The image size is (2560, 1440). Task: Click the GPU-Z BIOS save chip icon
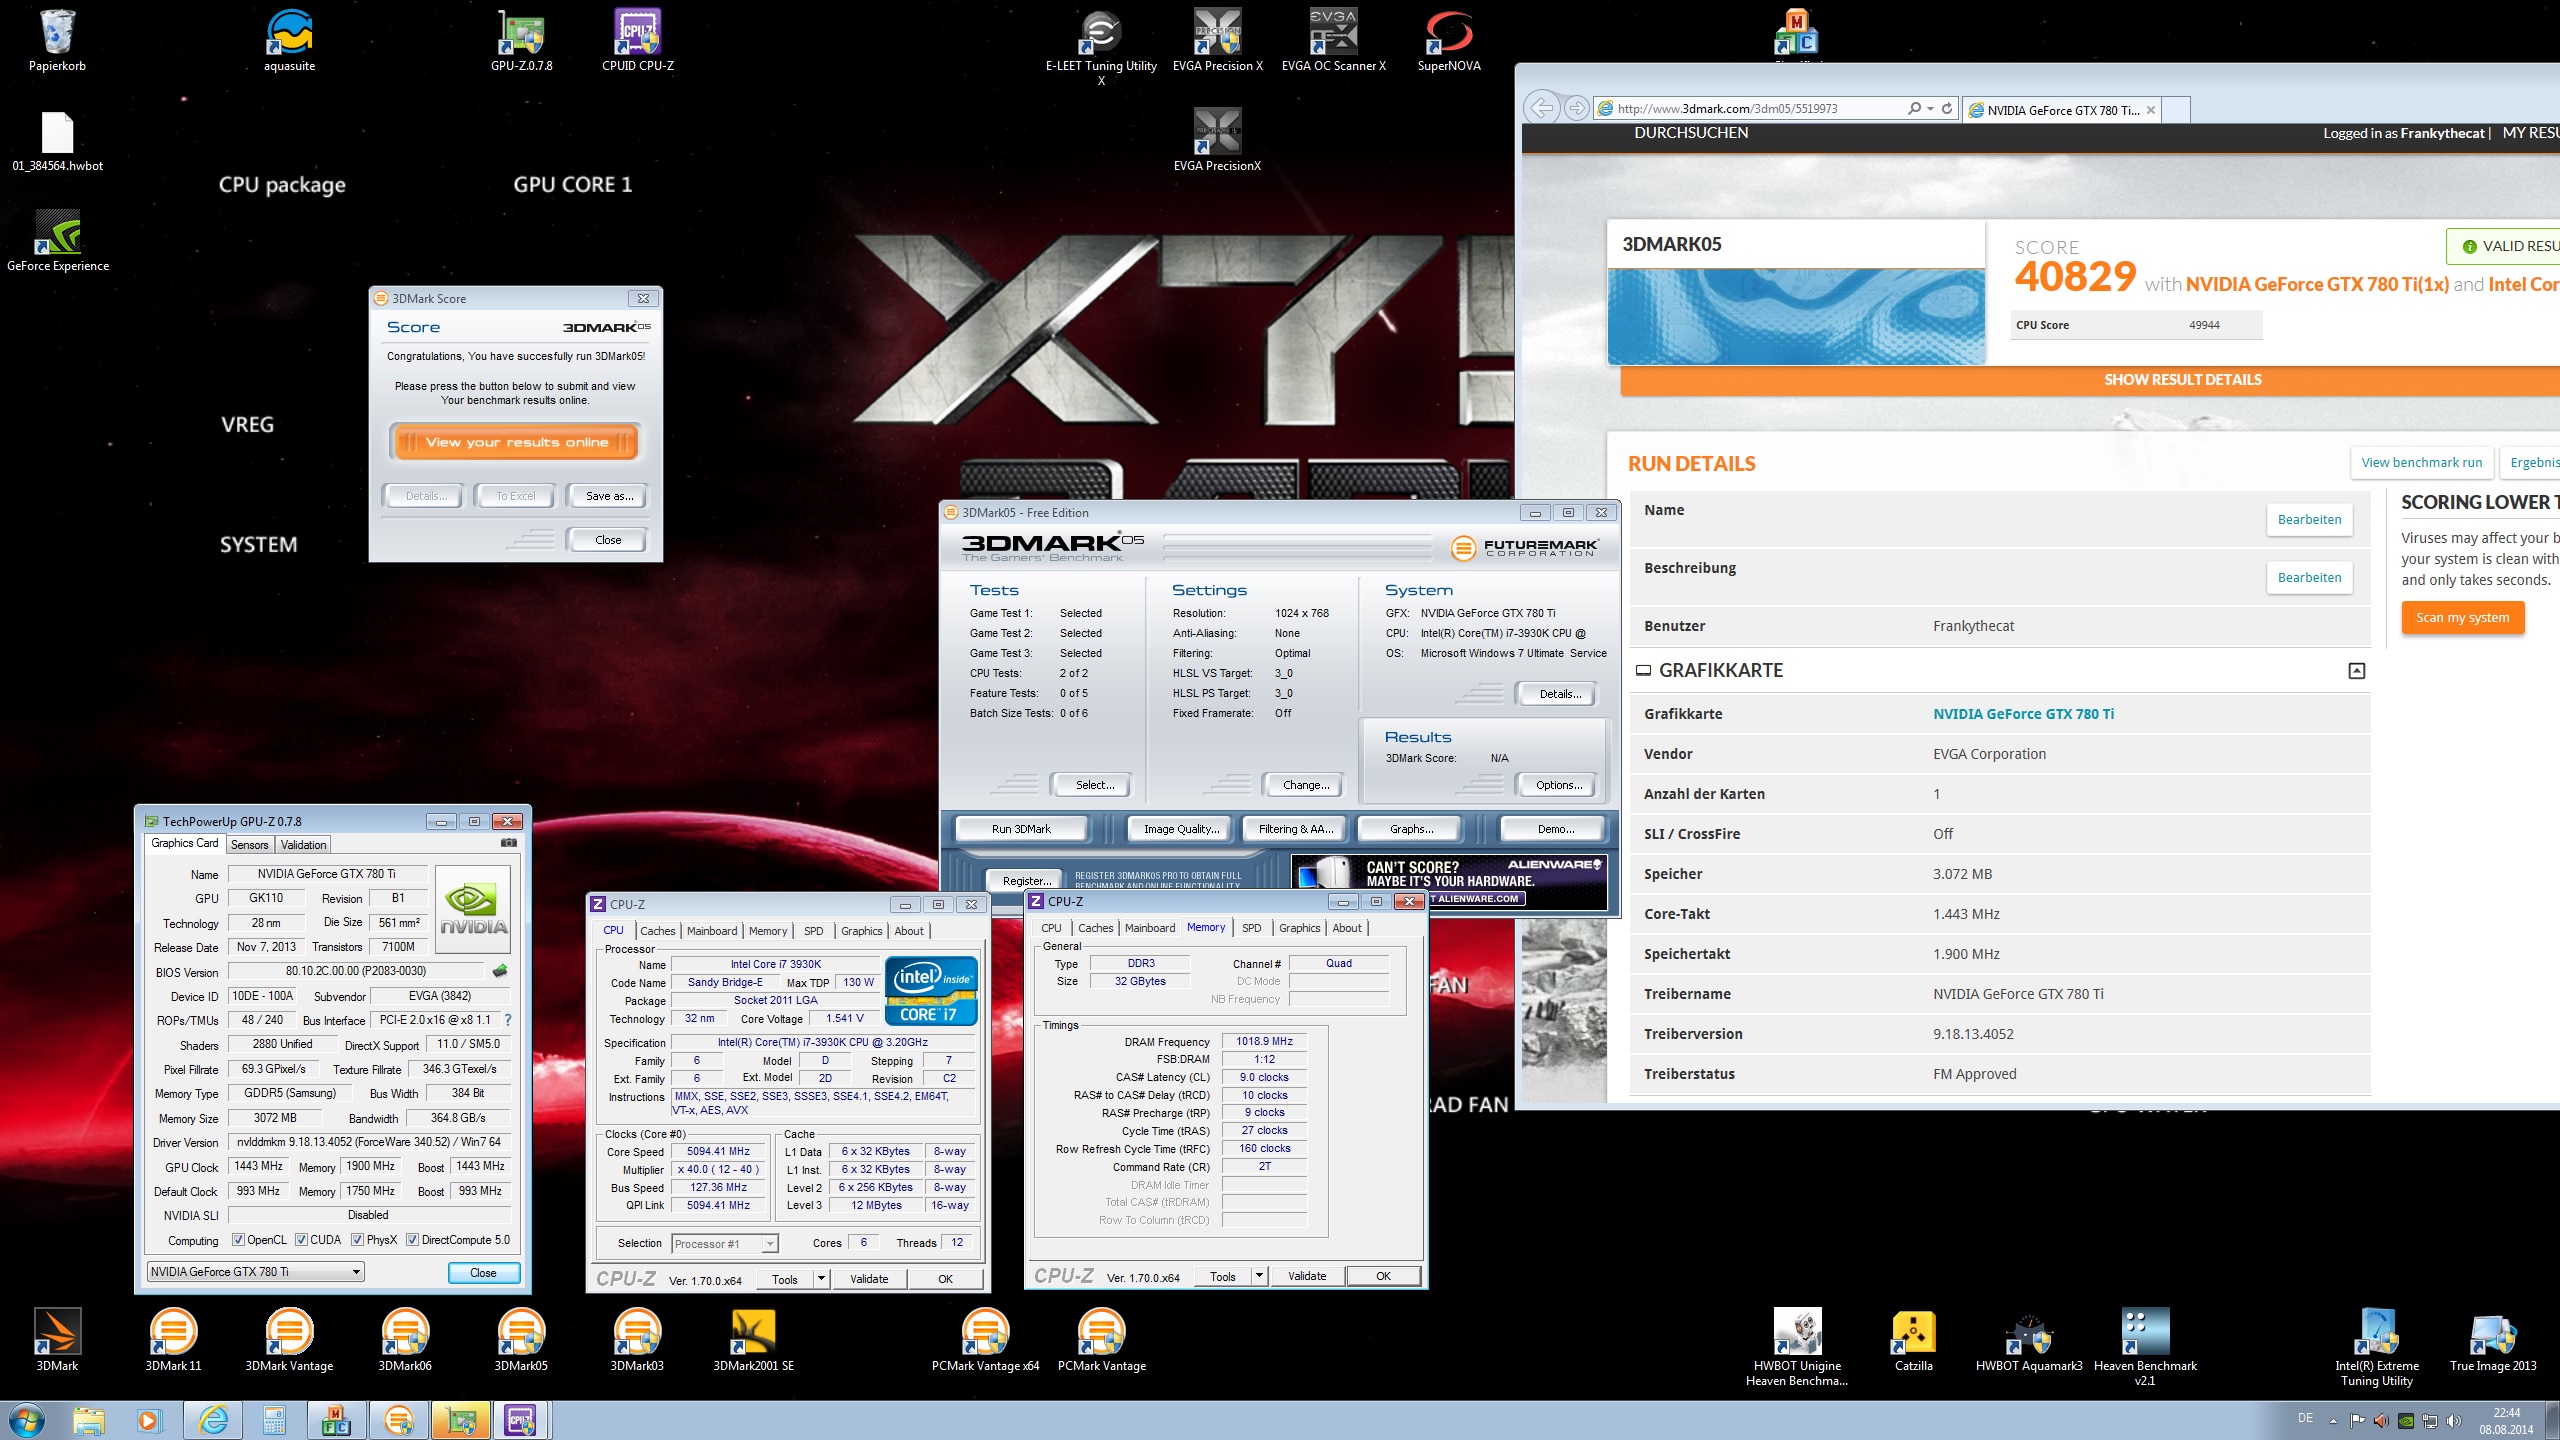tap(500, 970)
